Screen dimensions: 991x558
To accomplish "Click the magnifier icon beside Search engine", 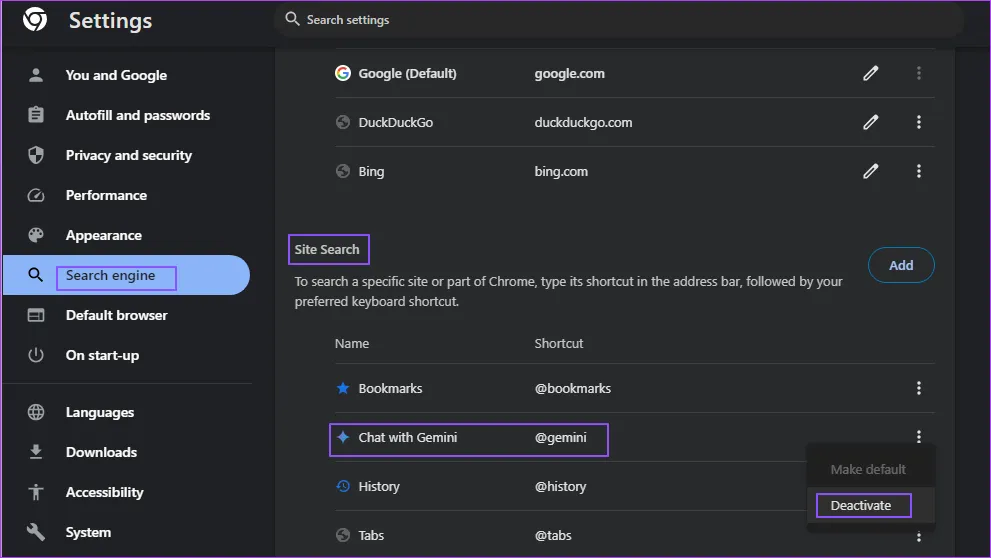I will [36, 275].
